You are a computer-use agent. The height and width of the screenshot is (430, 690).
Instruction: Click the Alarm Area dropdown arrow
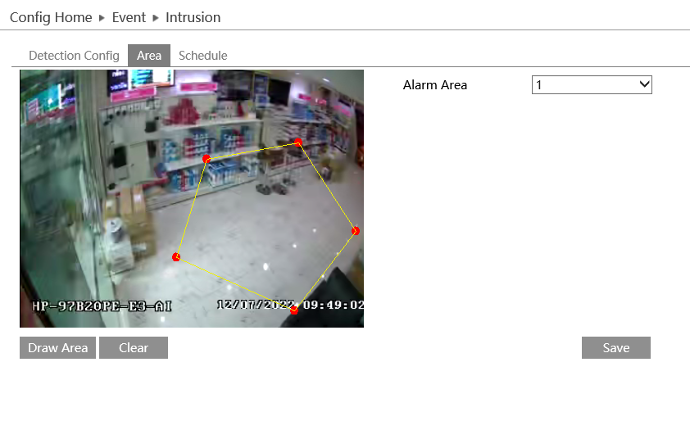(643, 85)
